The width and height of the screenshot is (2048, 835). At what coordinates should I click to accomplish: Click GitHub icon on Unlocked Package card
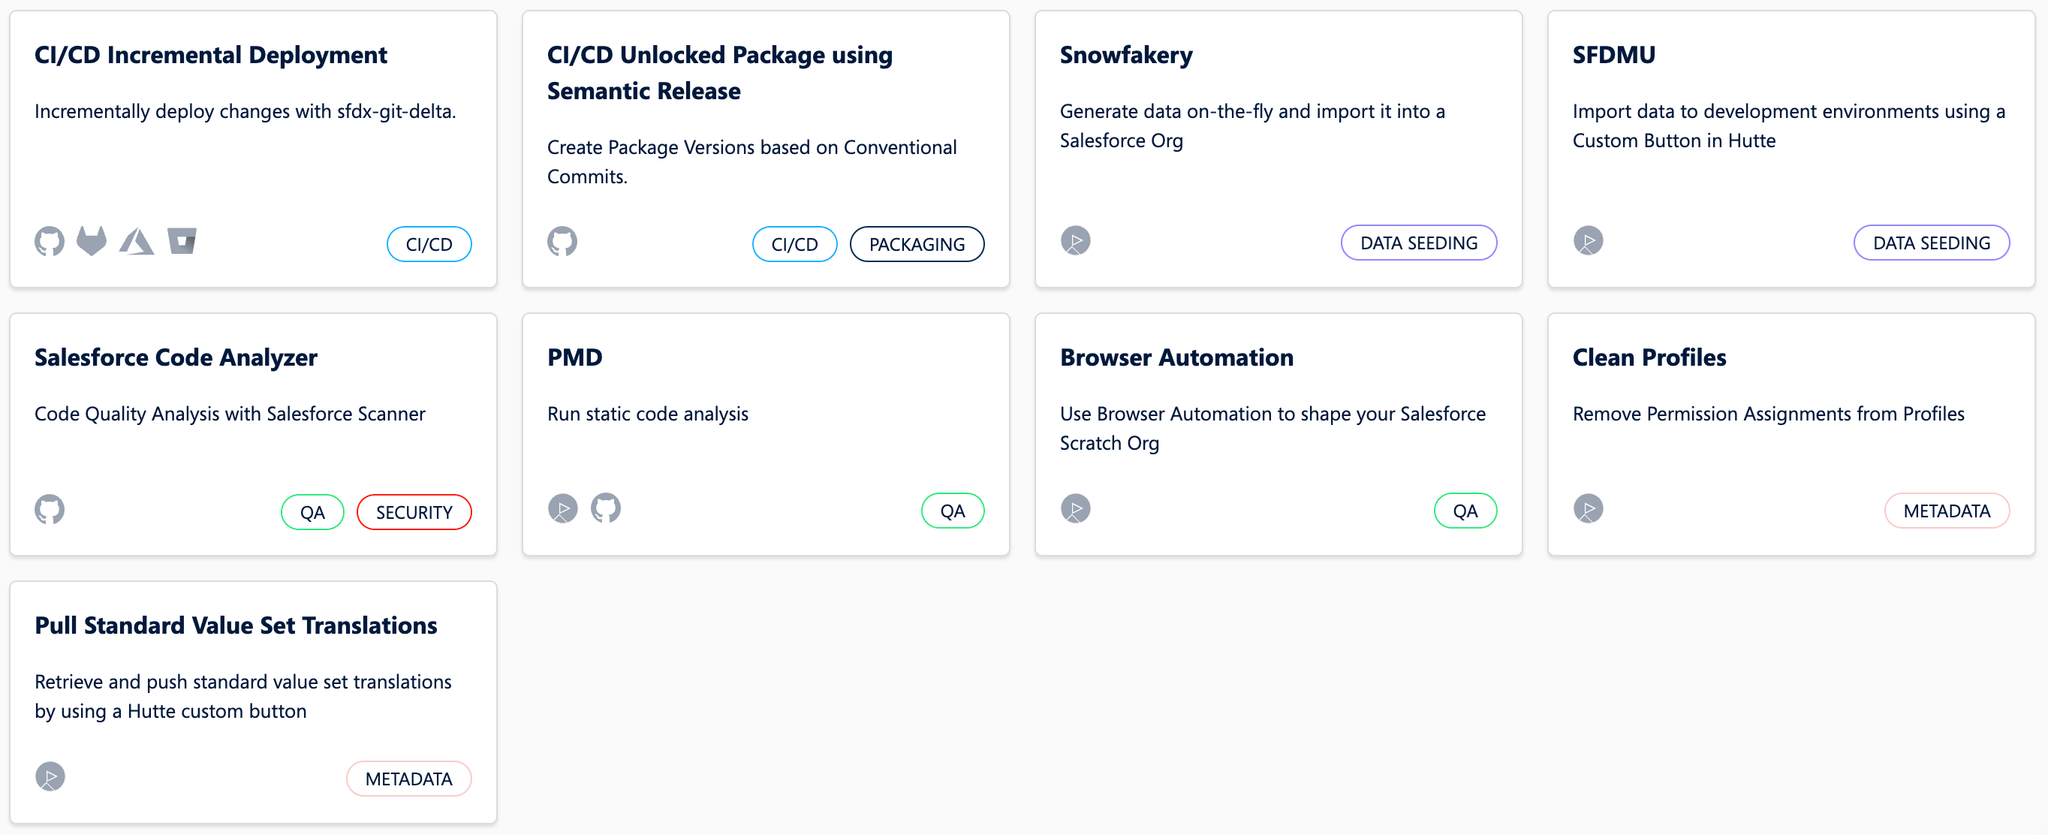coord(562,241)
